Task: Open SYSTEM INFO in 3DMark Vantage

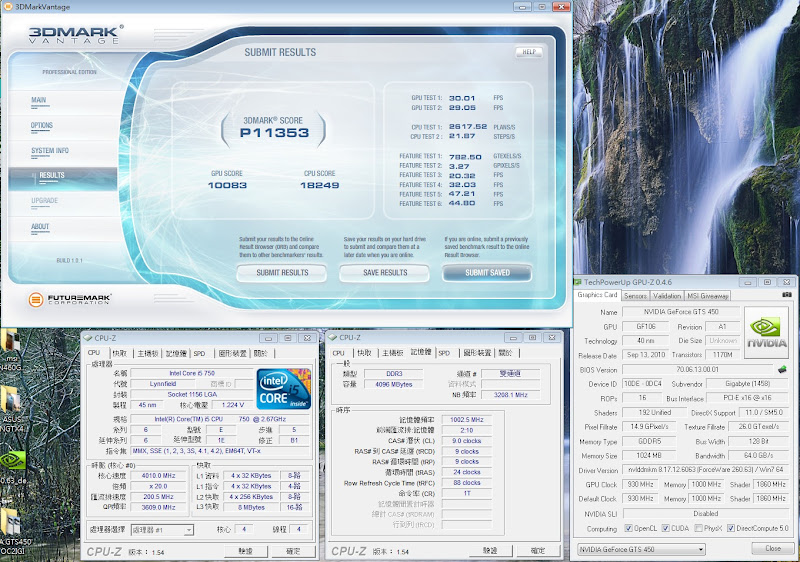Action: tap(50, 151)
